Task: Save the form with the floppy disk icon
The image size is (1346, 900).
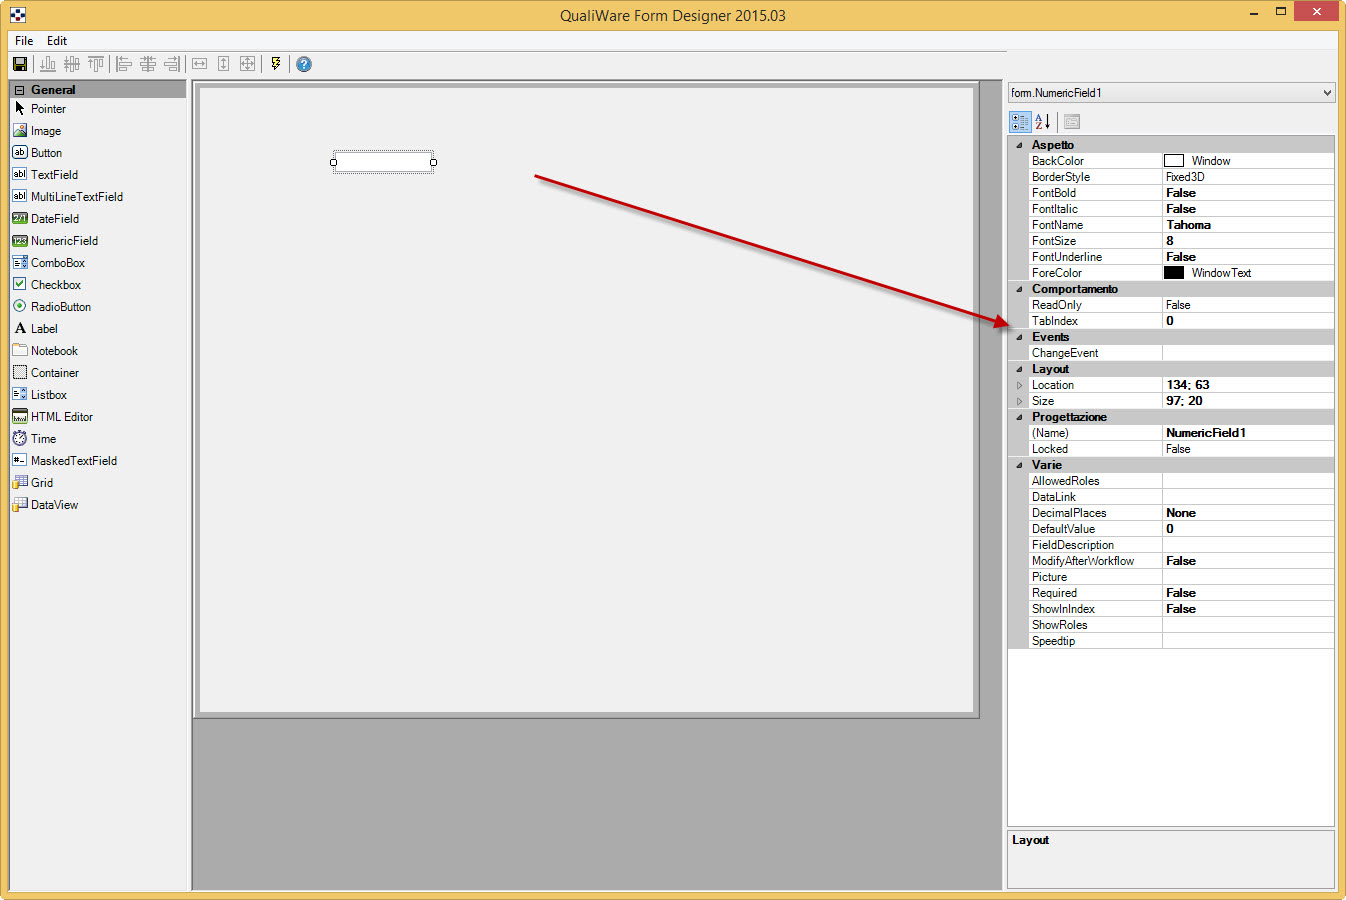Action: (20, 64)
